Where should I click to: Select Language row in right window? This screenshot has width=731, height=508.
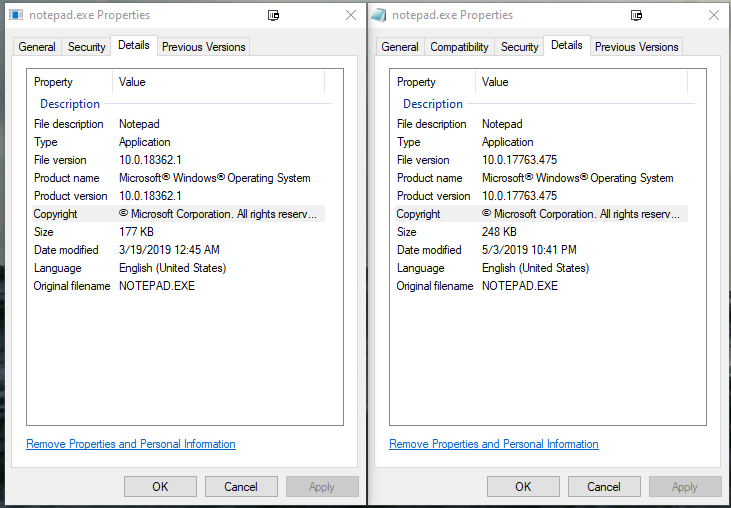click(541, 268)
